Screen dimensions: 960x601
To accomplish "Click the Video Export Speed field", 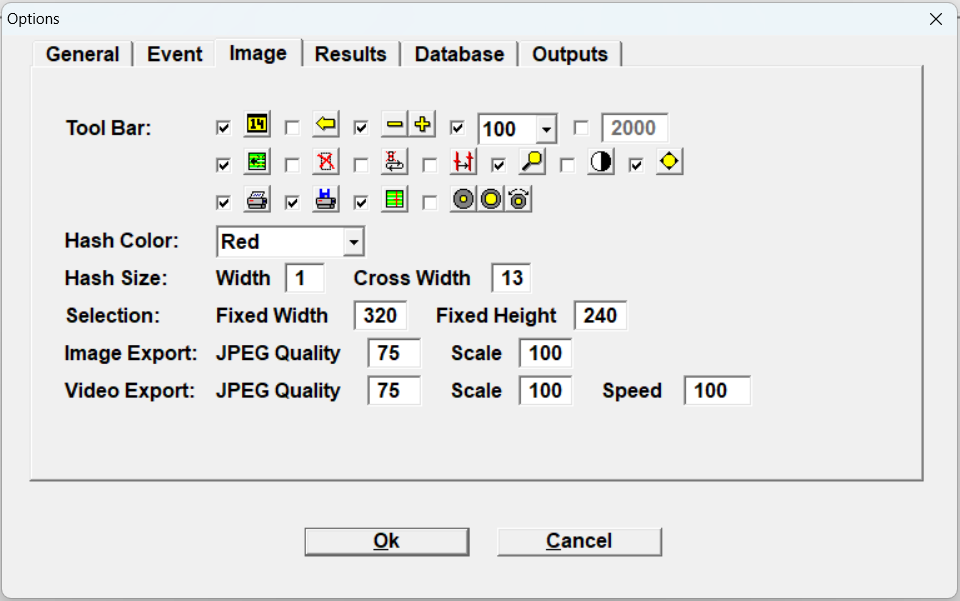I will (717, 390).
